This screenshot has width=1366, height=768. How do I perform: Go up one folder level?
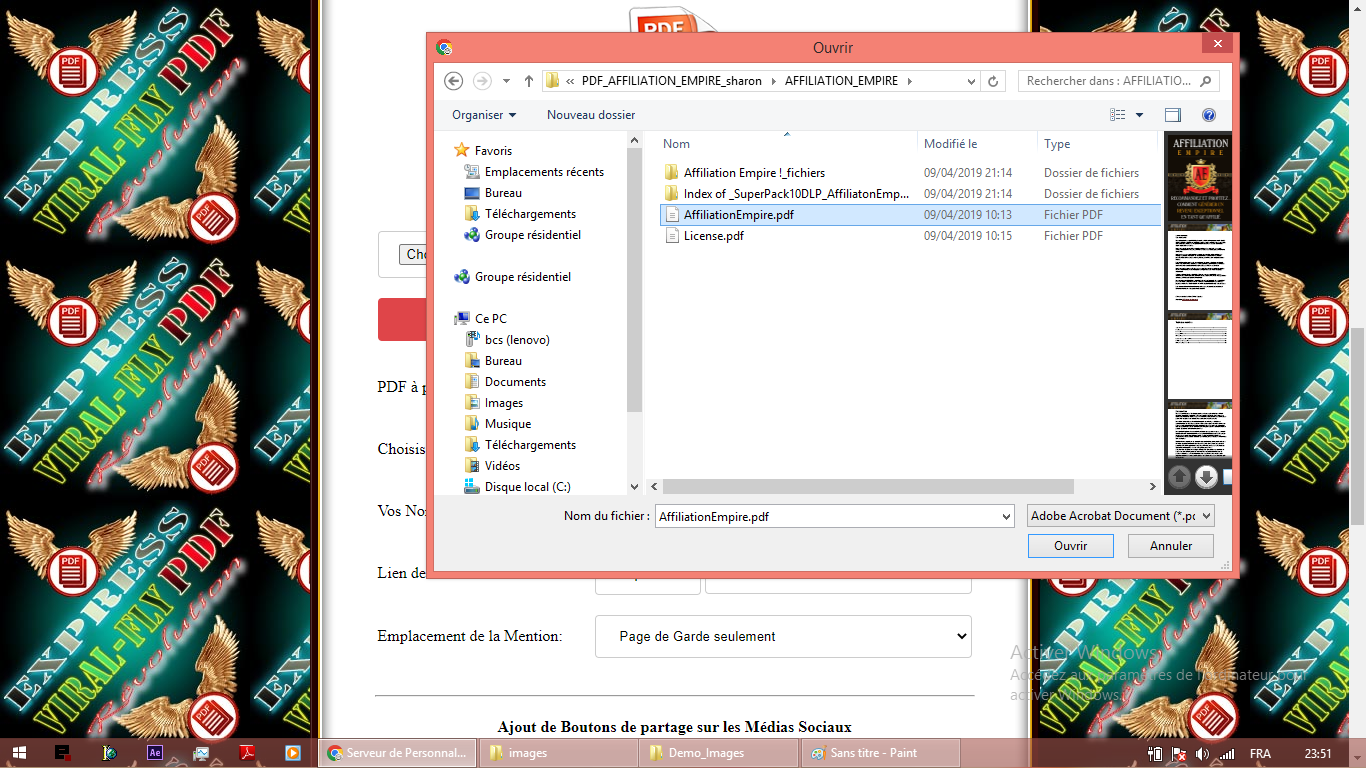coord(529,81)
